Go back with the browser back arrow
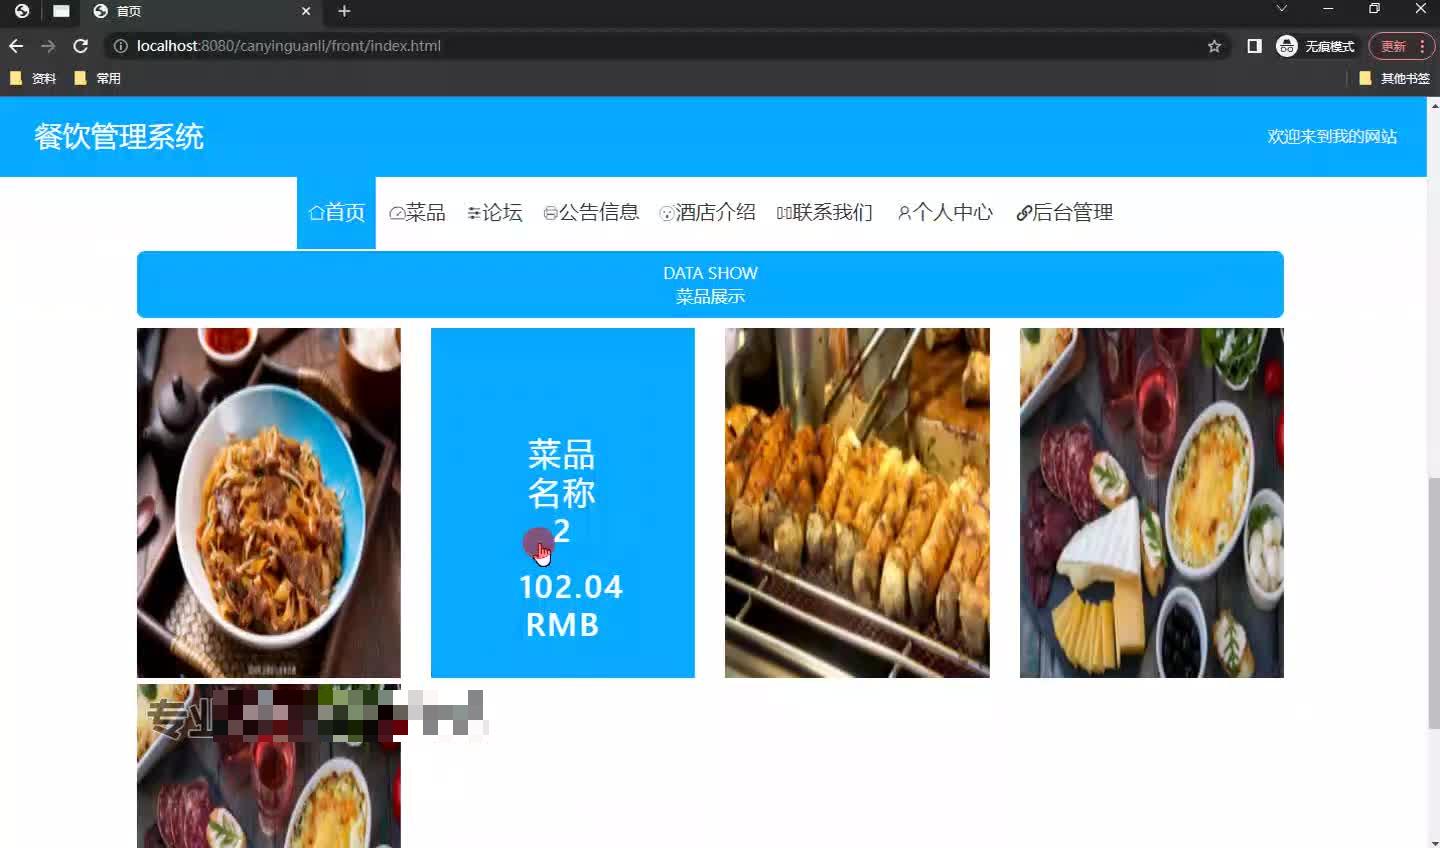This screenshot has width=1440, height=848. (16, 46)
